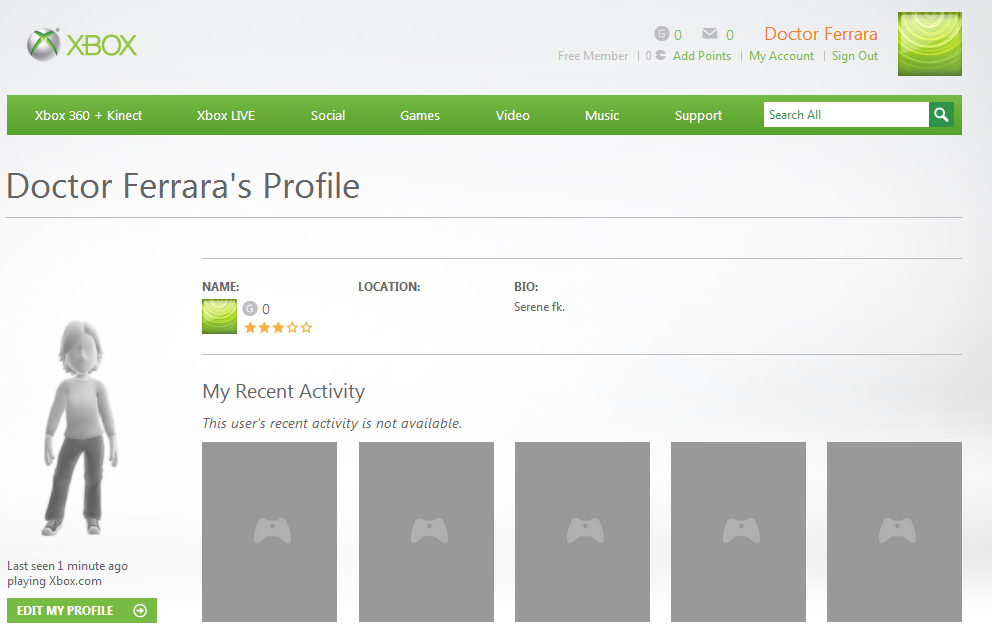
Task: Open the Music menu
Action: tap(602, 115)
